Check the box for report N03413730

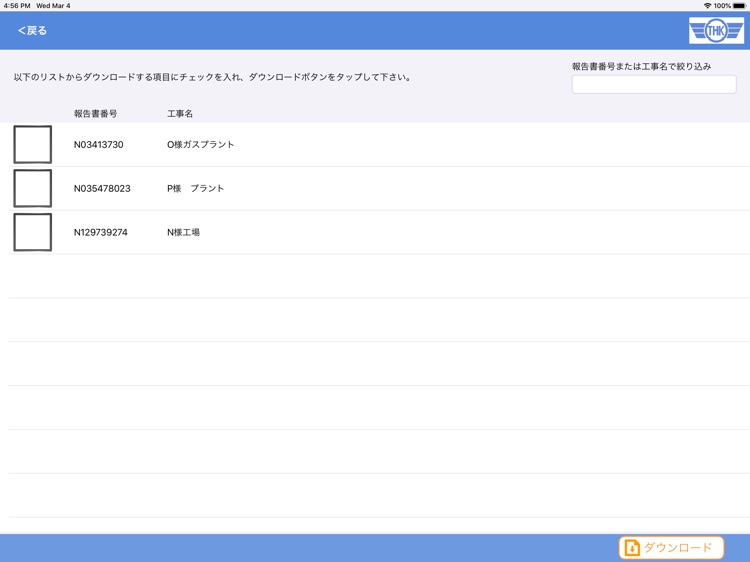33,144
